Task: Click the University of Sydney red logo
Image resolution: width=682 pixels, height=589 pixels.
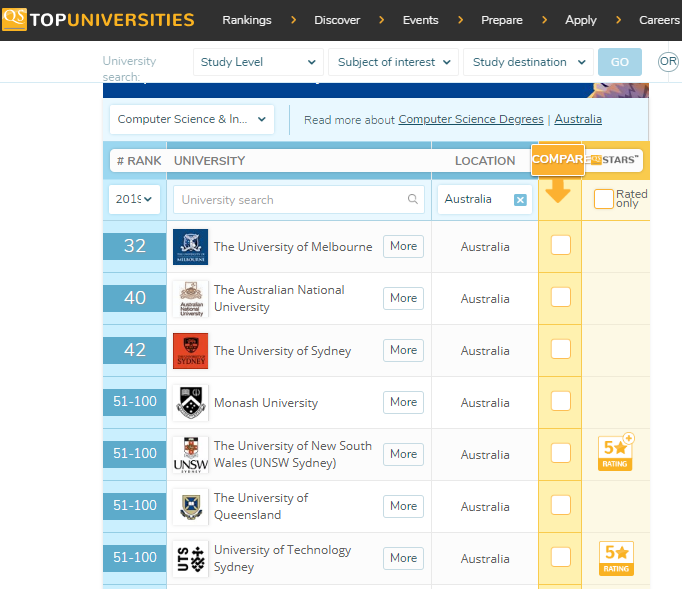Action: click(190, 351)
